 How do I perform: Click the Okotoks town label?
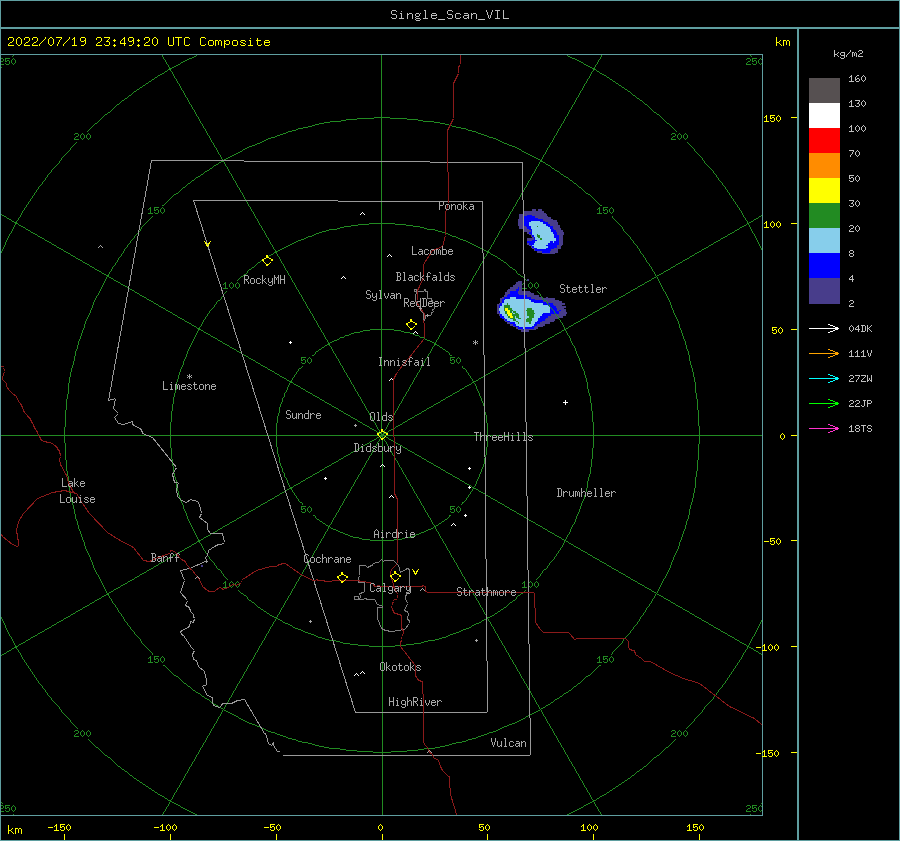(400, 667)
